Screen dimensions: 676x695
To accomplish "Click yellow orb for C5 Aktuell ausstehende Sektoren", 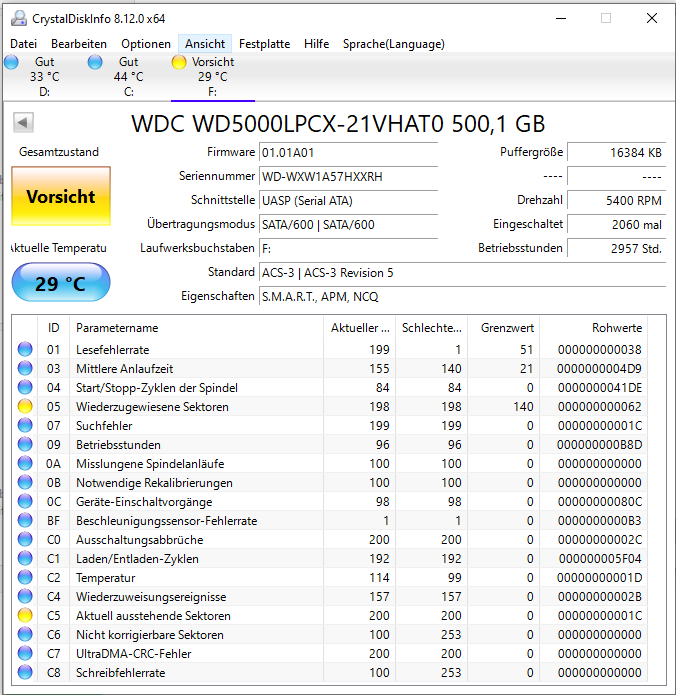I will 25,616.
